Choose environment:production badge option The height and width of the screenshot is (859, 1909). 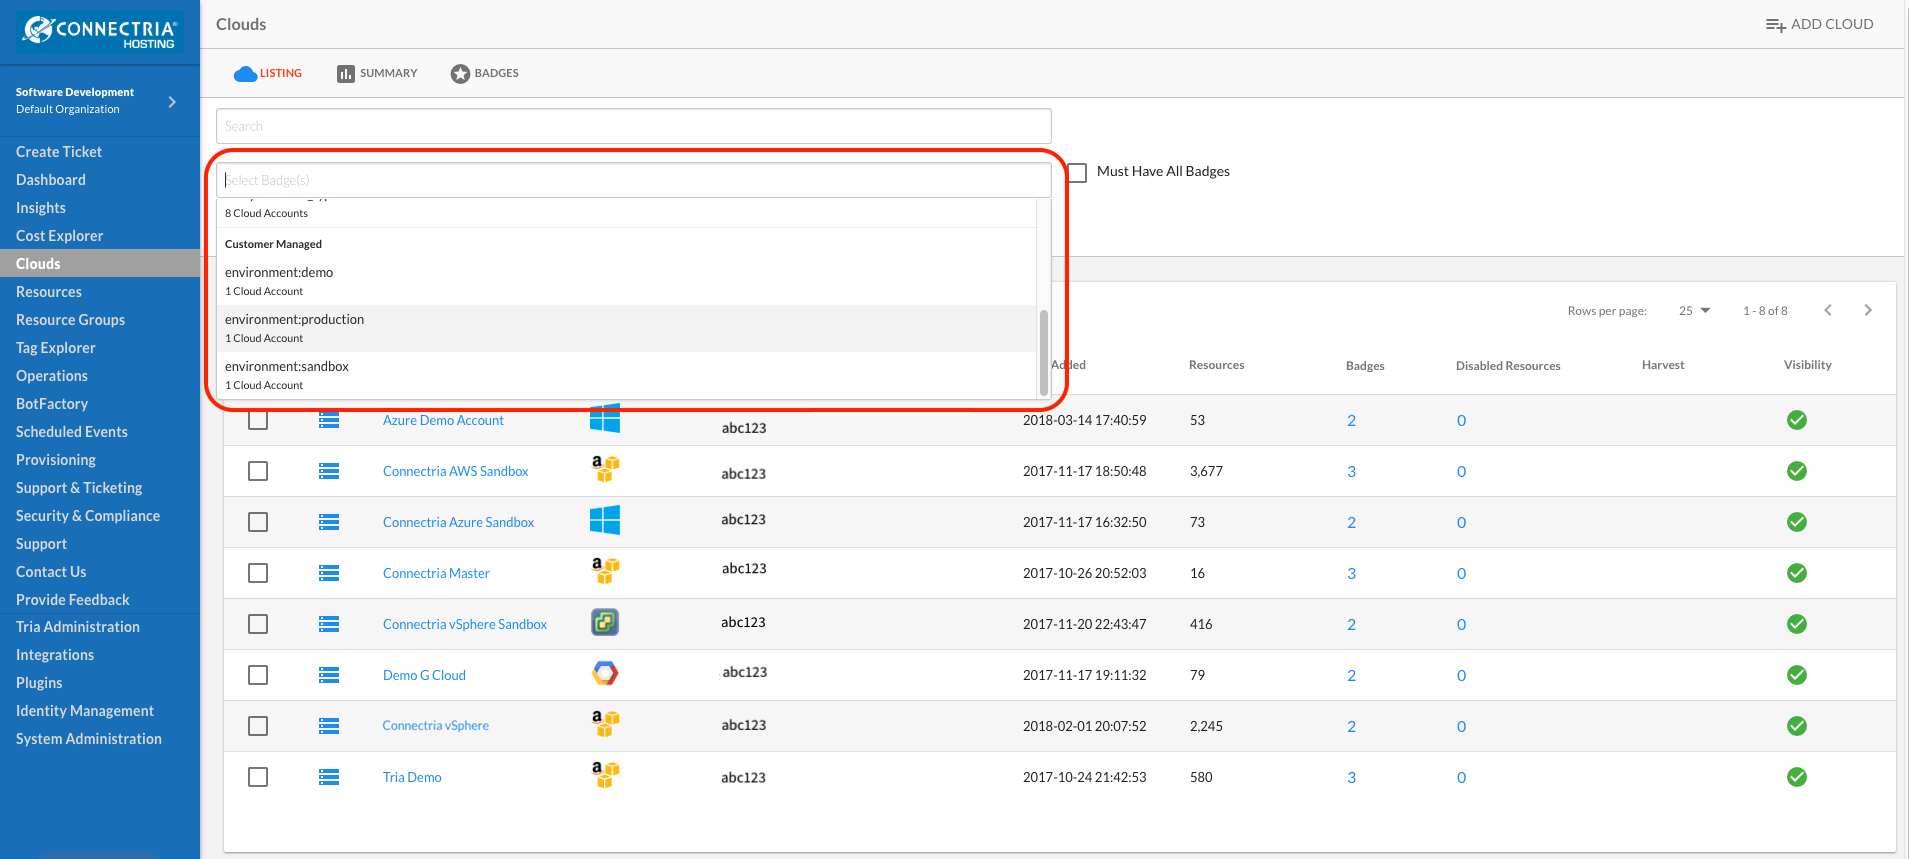627,328
